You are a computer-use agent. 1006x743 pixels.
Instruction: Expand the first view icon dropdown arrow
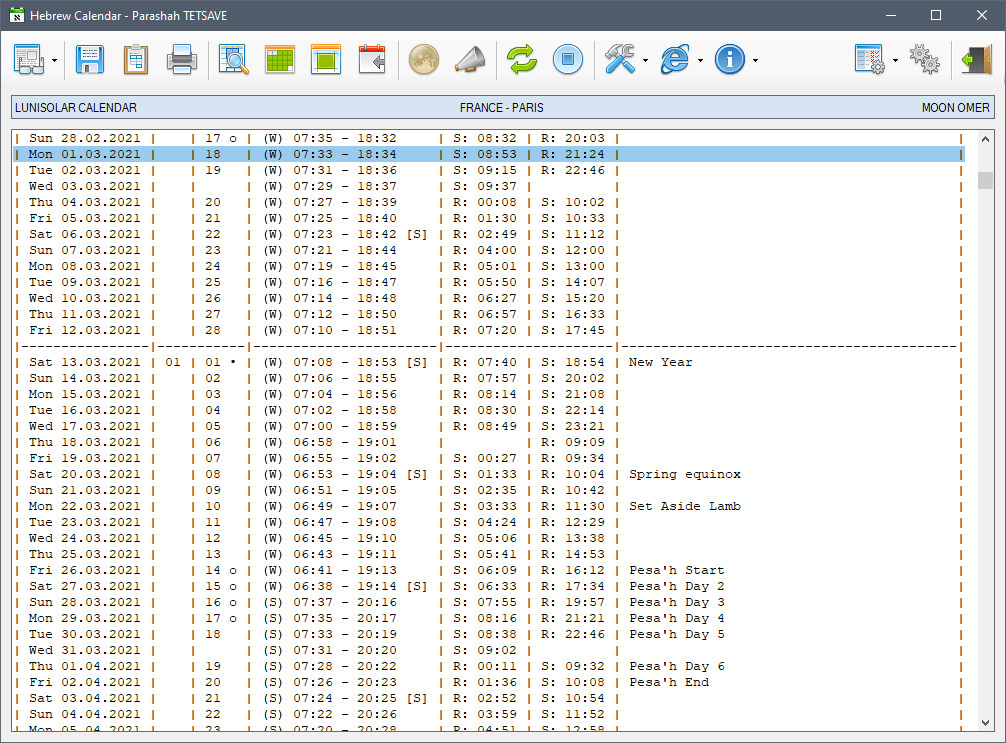click(54, 61)
